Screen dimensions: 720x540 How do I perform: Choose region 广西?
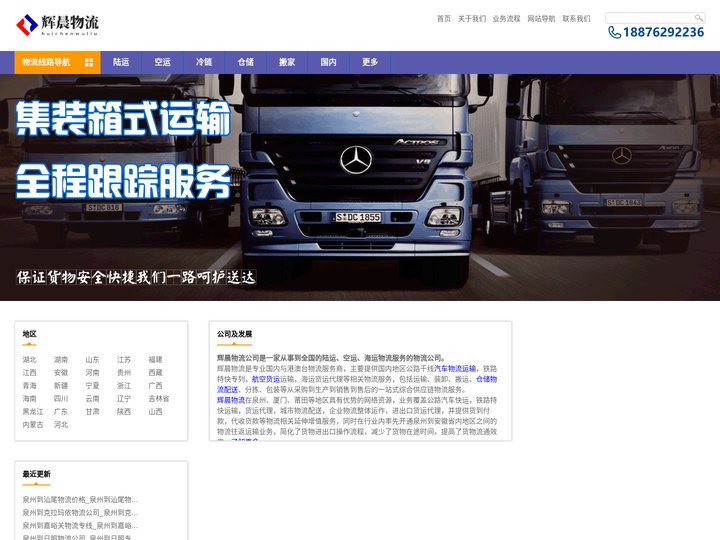coord(155,386)
